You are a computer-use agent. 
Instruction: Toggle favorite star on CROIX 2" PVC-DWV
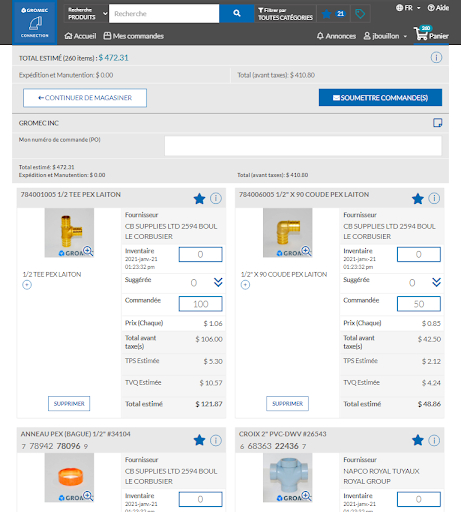pyautogui.click(x=418, y=440)
